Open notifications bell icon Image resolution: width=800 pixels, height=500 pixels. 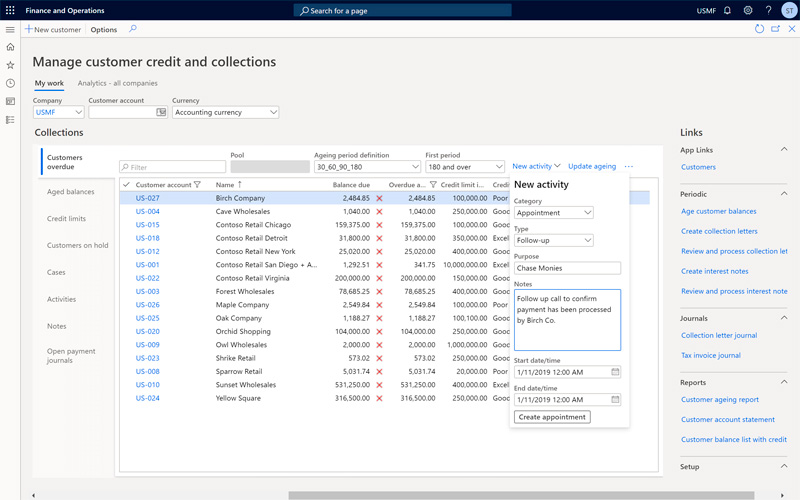[x=728, y=10]
